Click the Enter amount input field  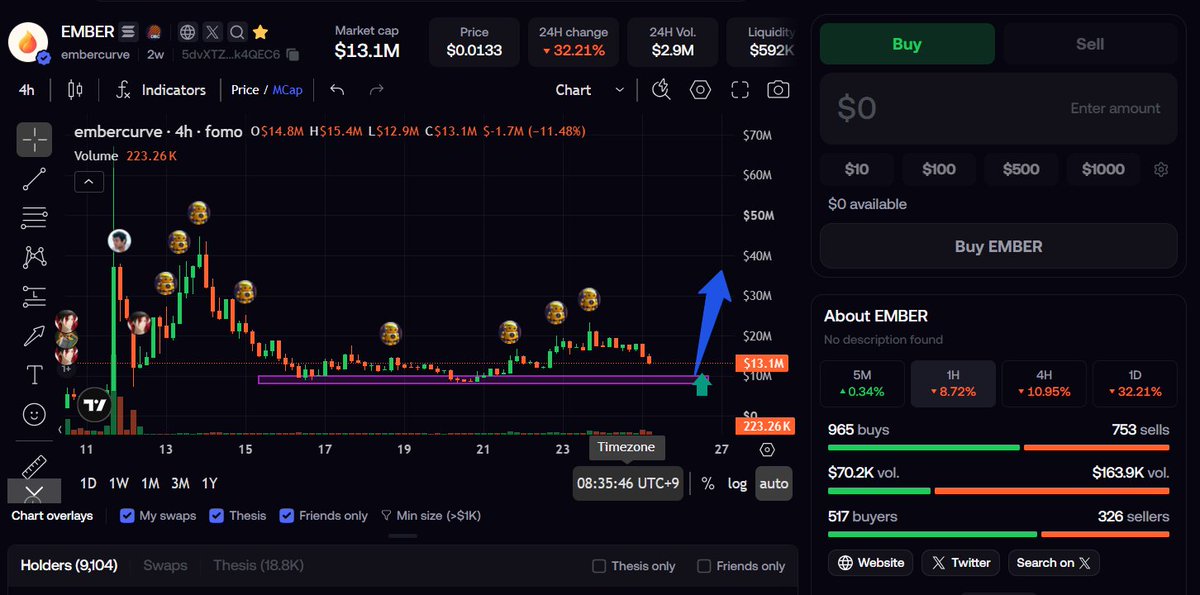tap(998, 108)
